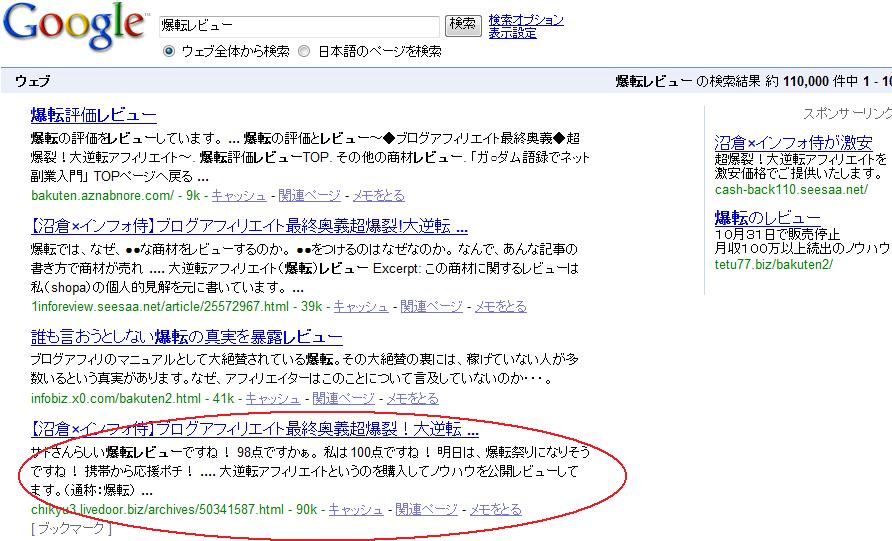The width and height of the screenshot is (892, 541).
Task: Click the URL text 1inforeview.seesaa.net/article/25572967.html
Action: tap(160, 307)
